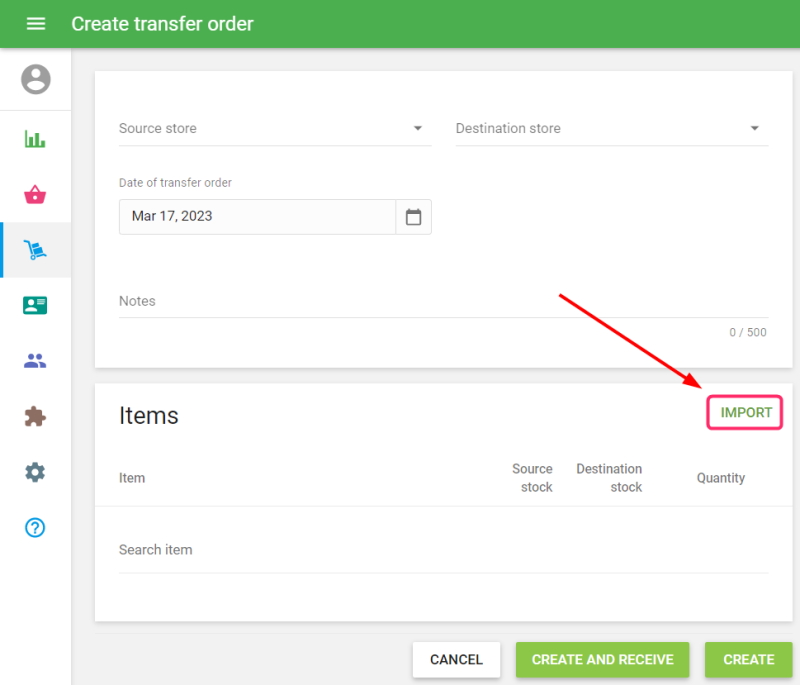
Task: Click the CREATE AND RECEIVE button
Action: [602, 660]
